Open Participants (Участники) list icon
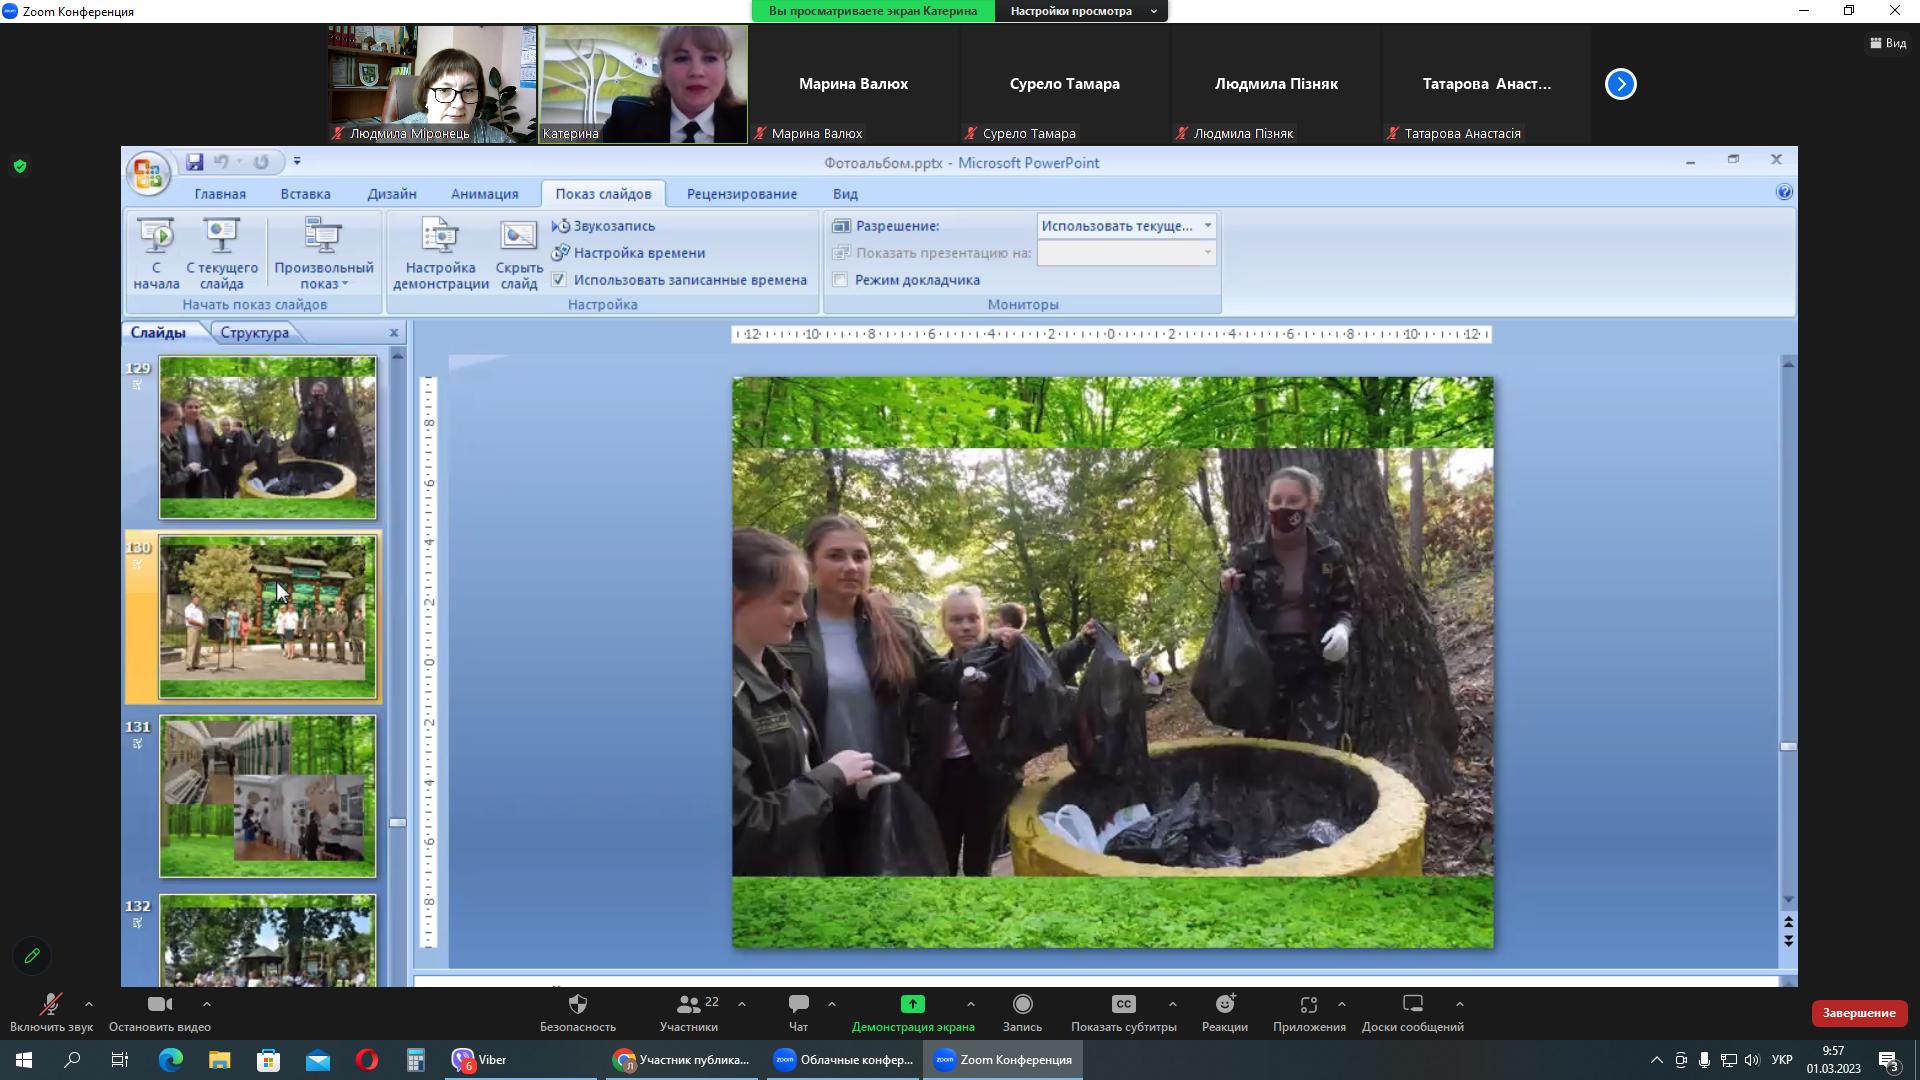This screenshot has width=1920, height=1080. click(688, 1004)
